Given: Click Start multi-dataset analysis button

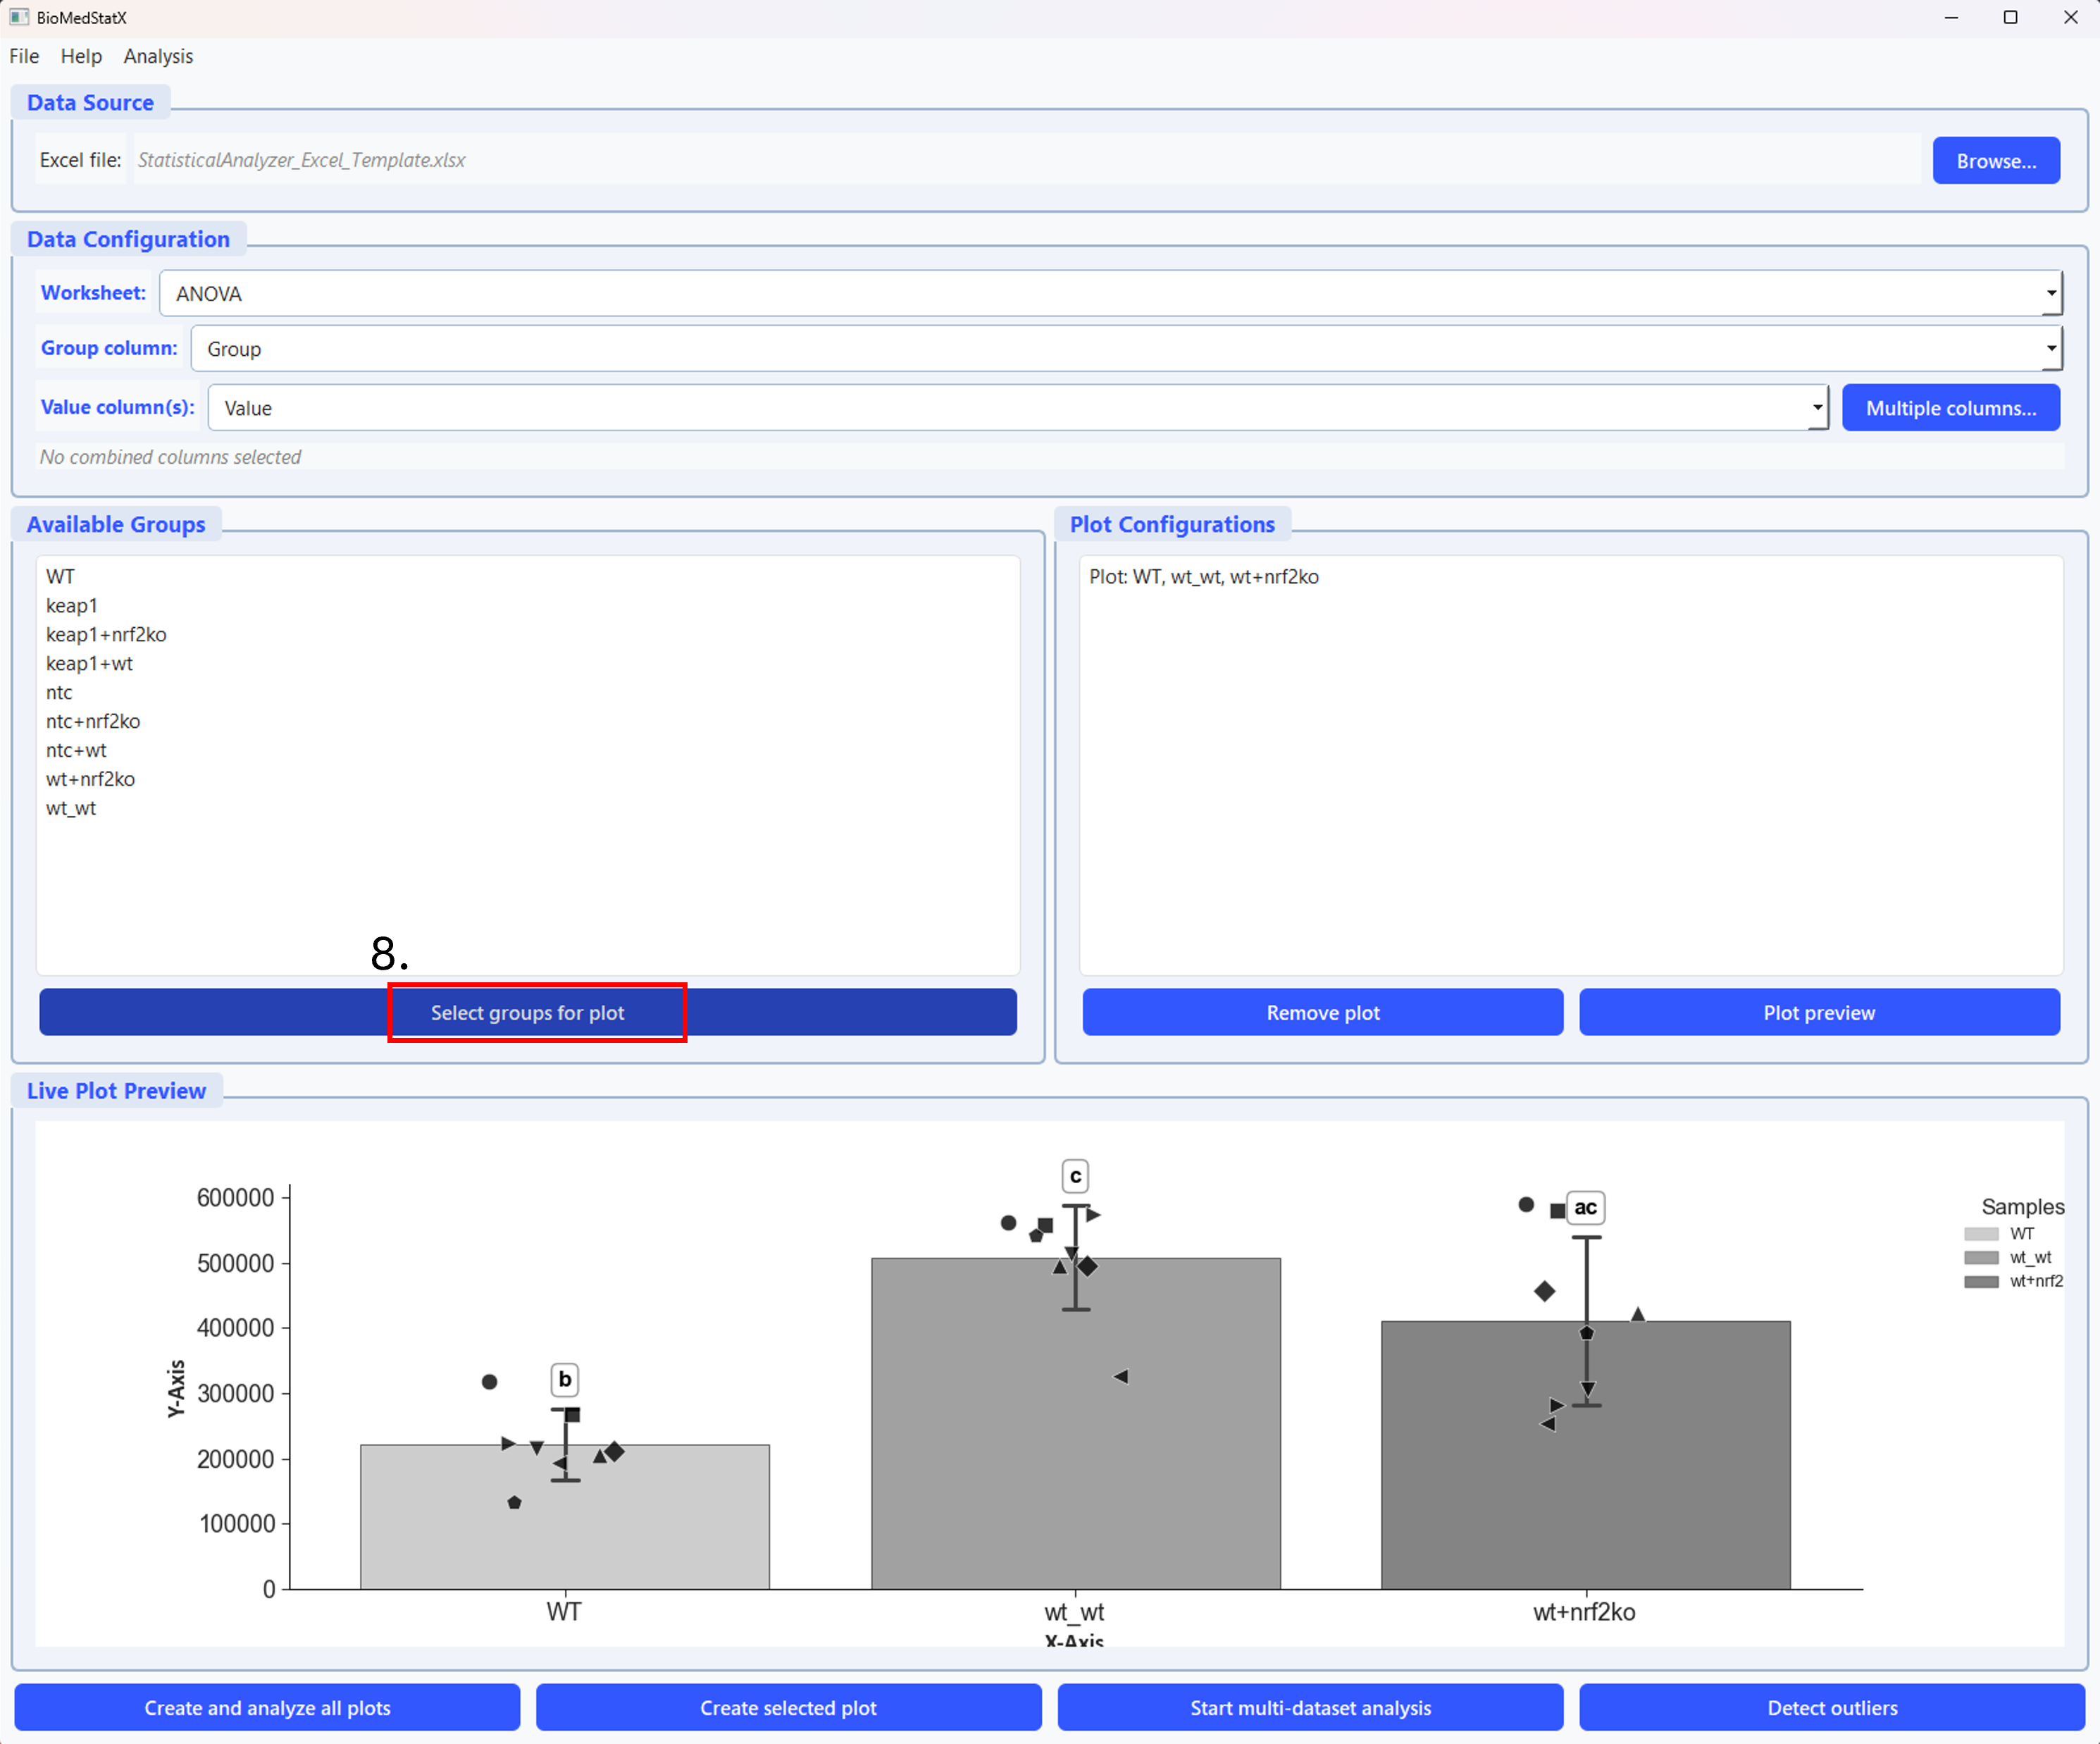Looking at the screenshot, I should pos(1310,1707).
